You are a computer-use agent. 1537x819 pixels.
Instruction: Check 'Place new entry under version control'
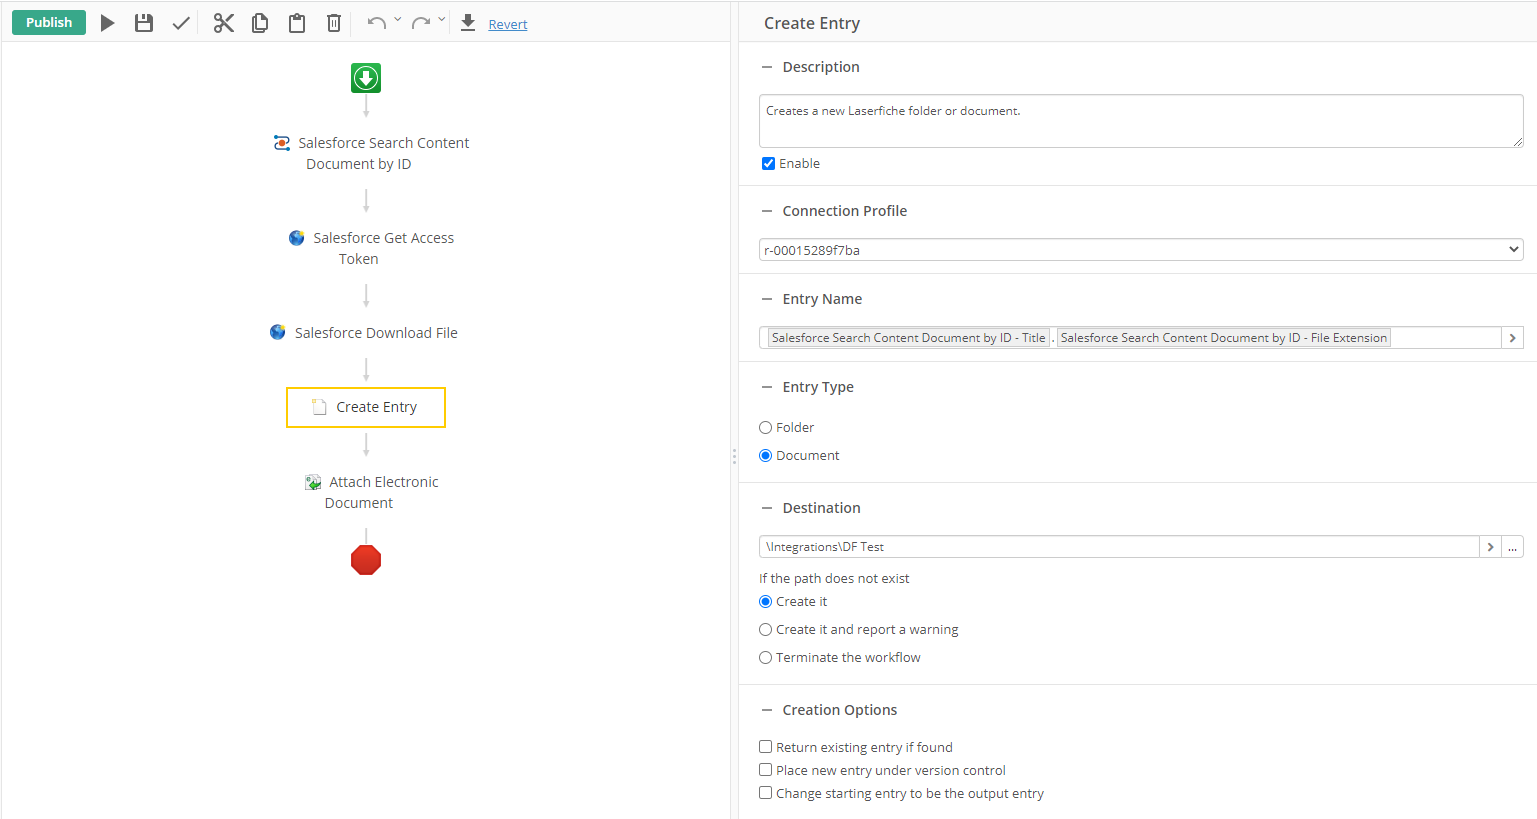click(765, 770)
